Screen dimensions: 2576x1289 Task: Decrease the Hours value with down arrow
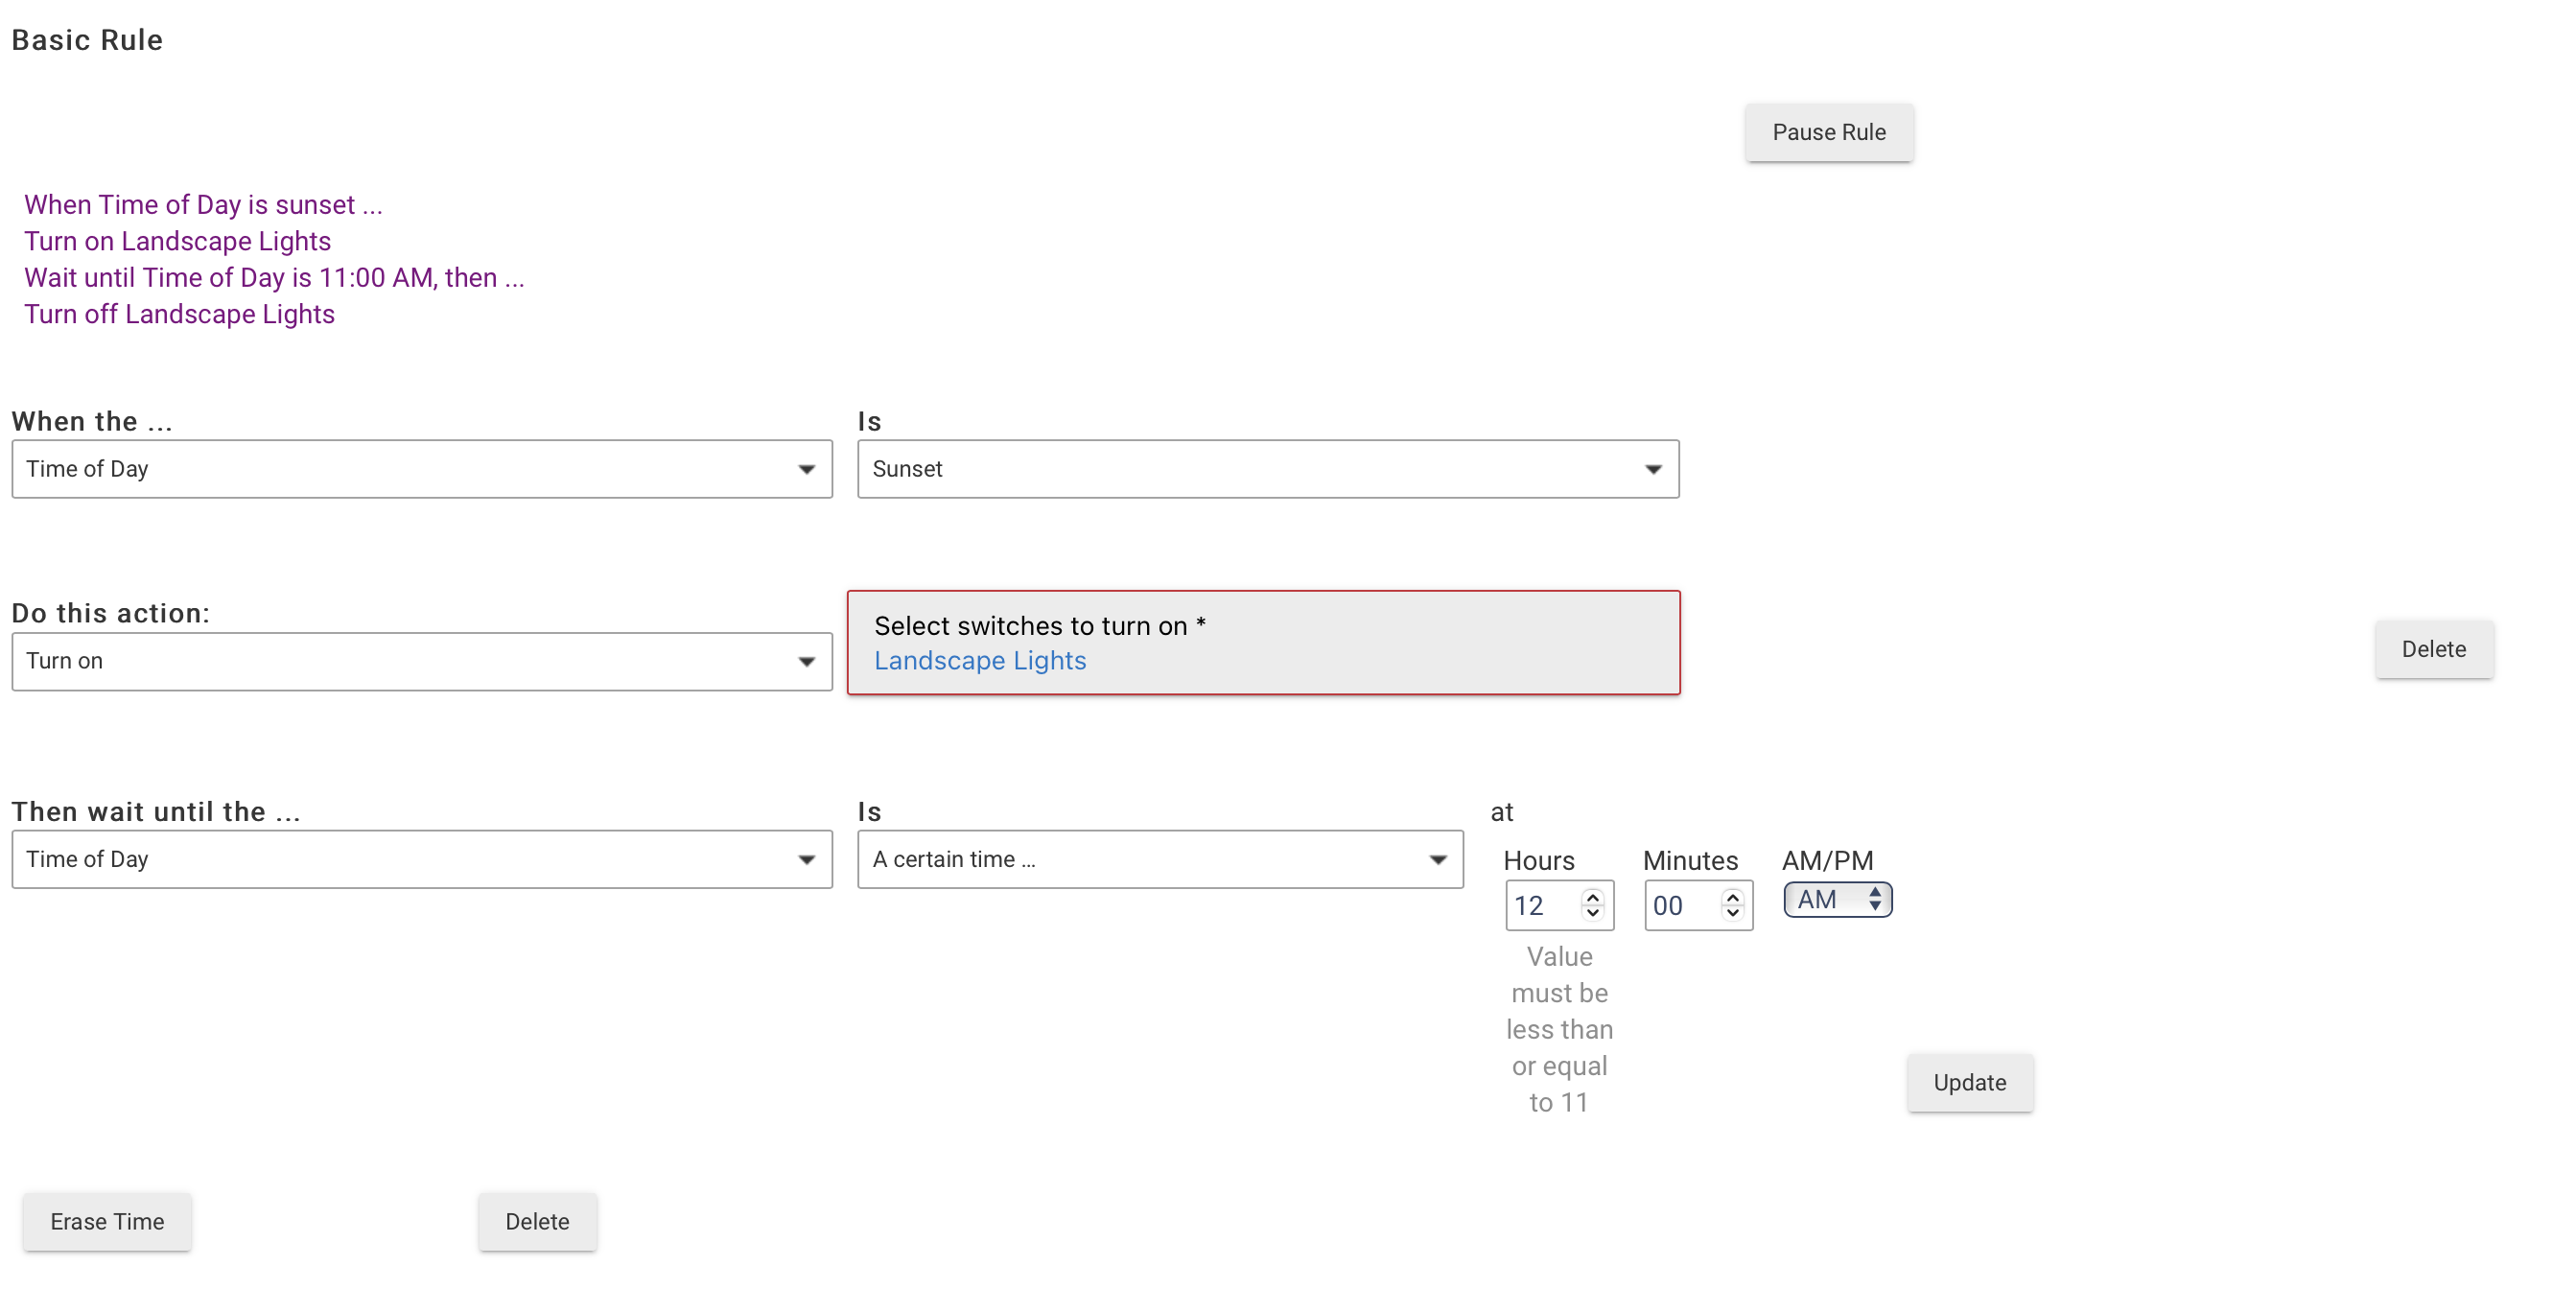[1592, 914]
